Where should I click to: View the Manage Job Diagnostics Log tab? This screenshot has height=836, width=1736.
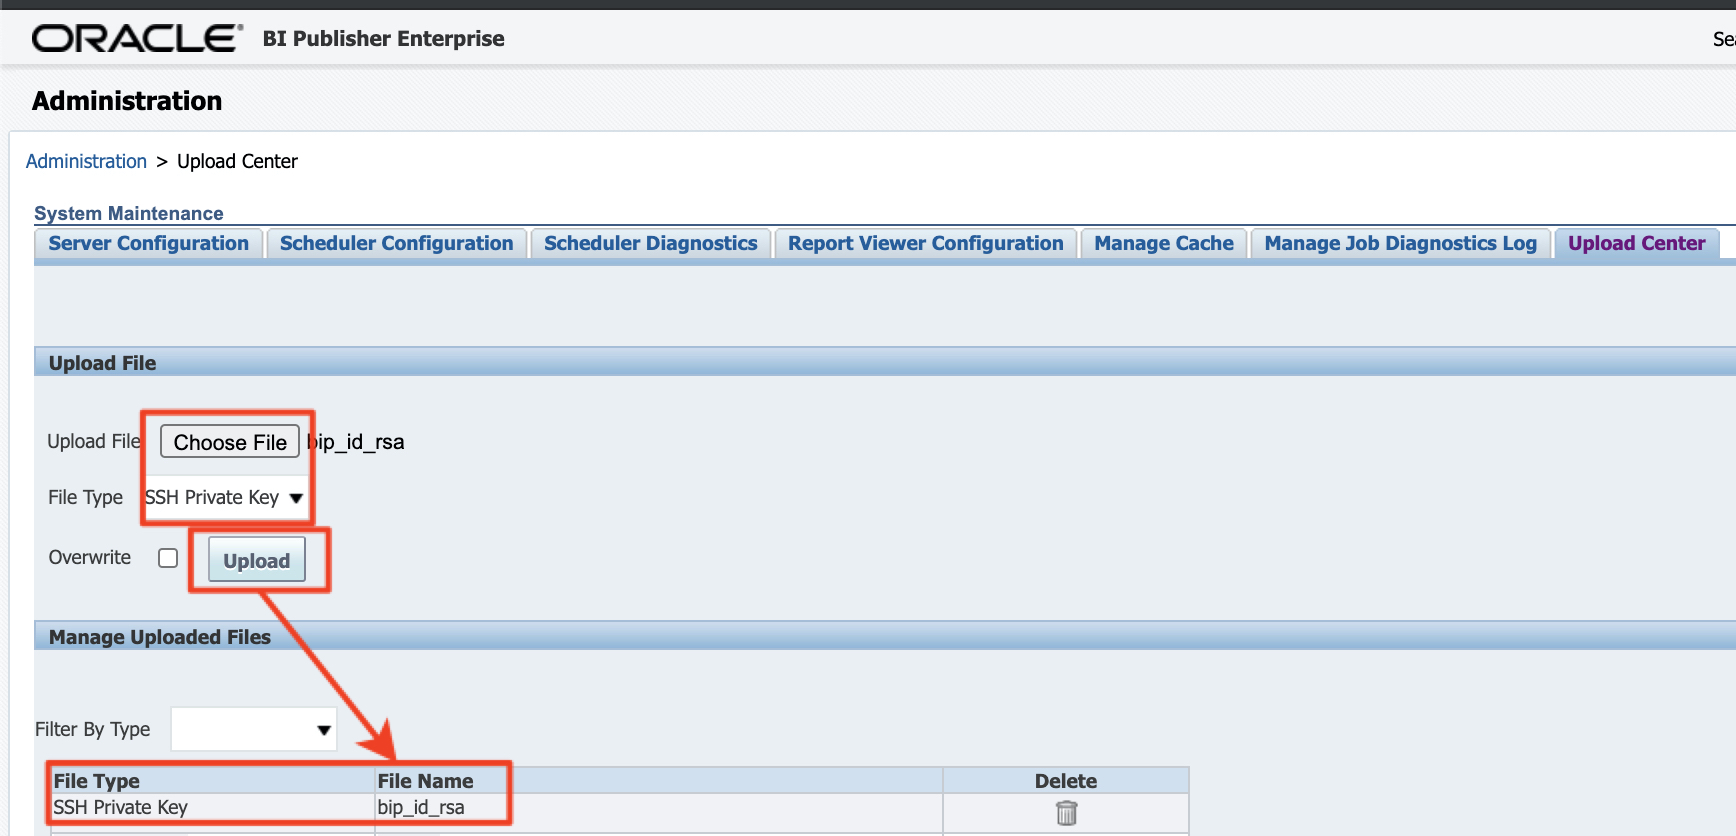pyautogui.click(x=1401, y=243)
